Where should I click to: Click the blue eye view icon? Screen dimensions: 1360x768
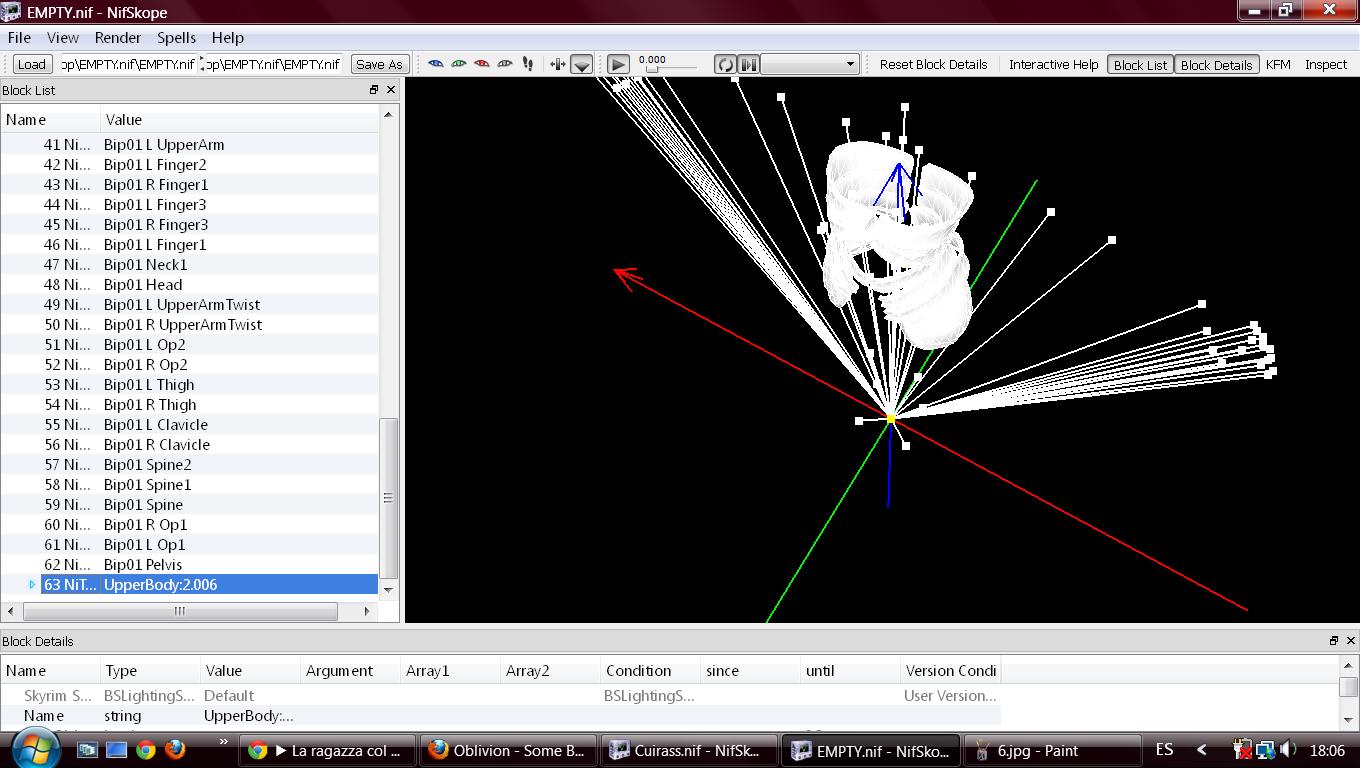tap(436, 64)
